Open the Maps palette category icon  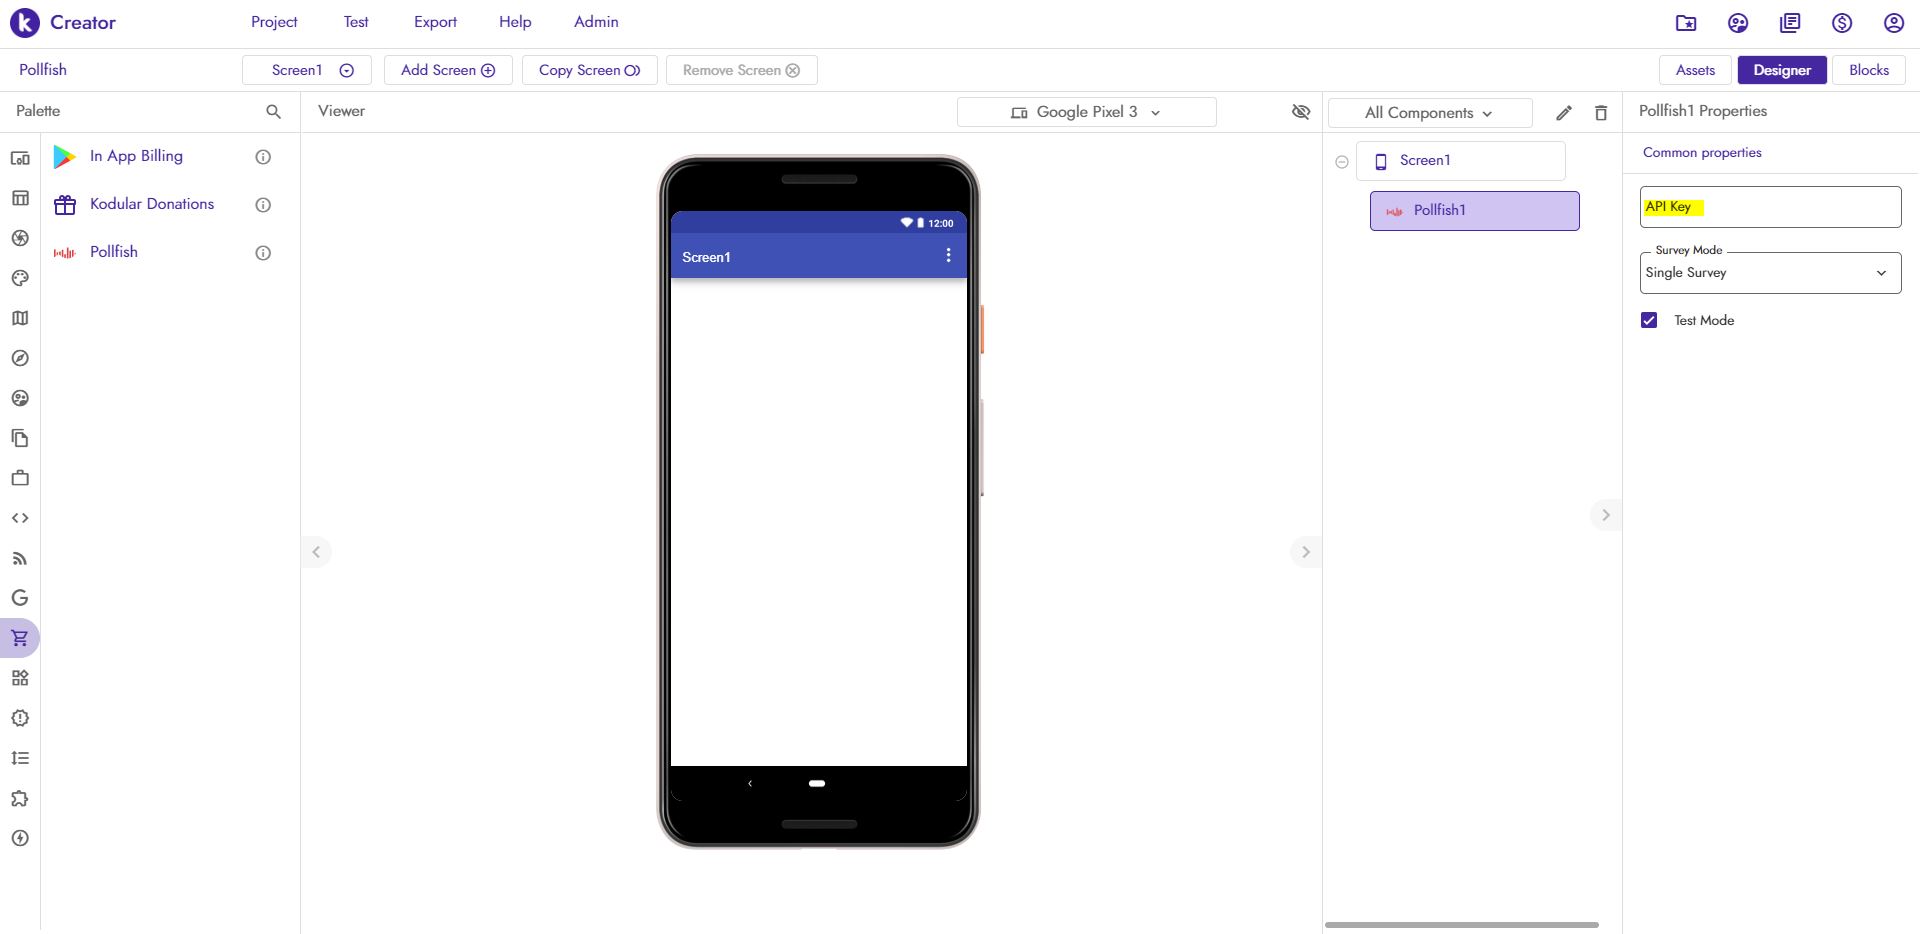point(20,318)
